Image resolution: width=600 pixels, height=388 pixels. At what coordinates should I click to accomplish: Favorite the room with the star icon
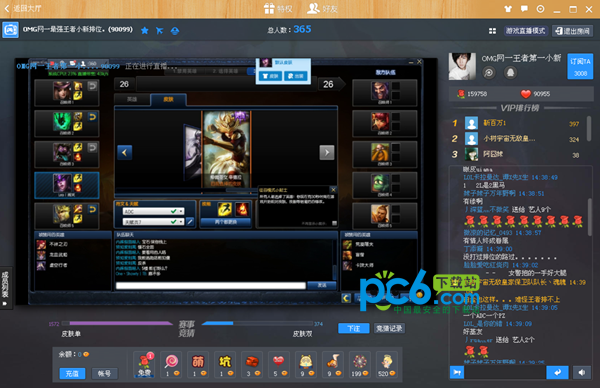point(145,31)
